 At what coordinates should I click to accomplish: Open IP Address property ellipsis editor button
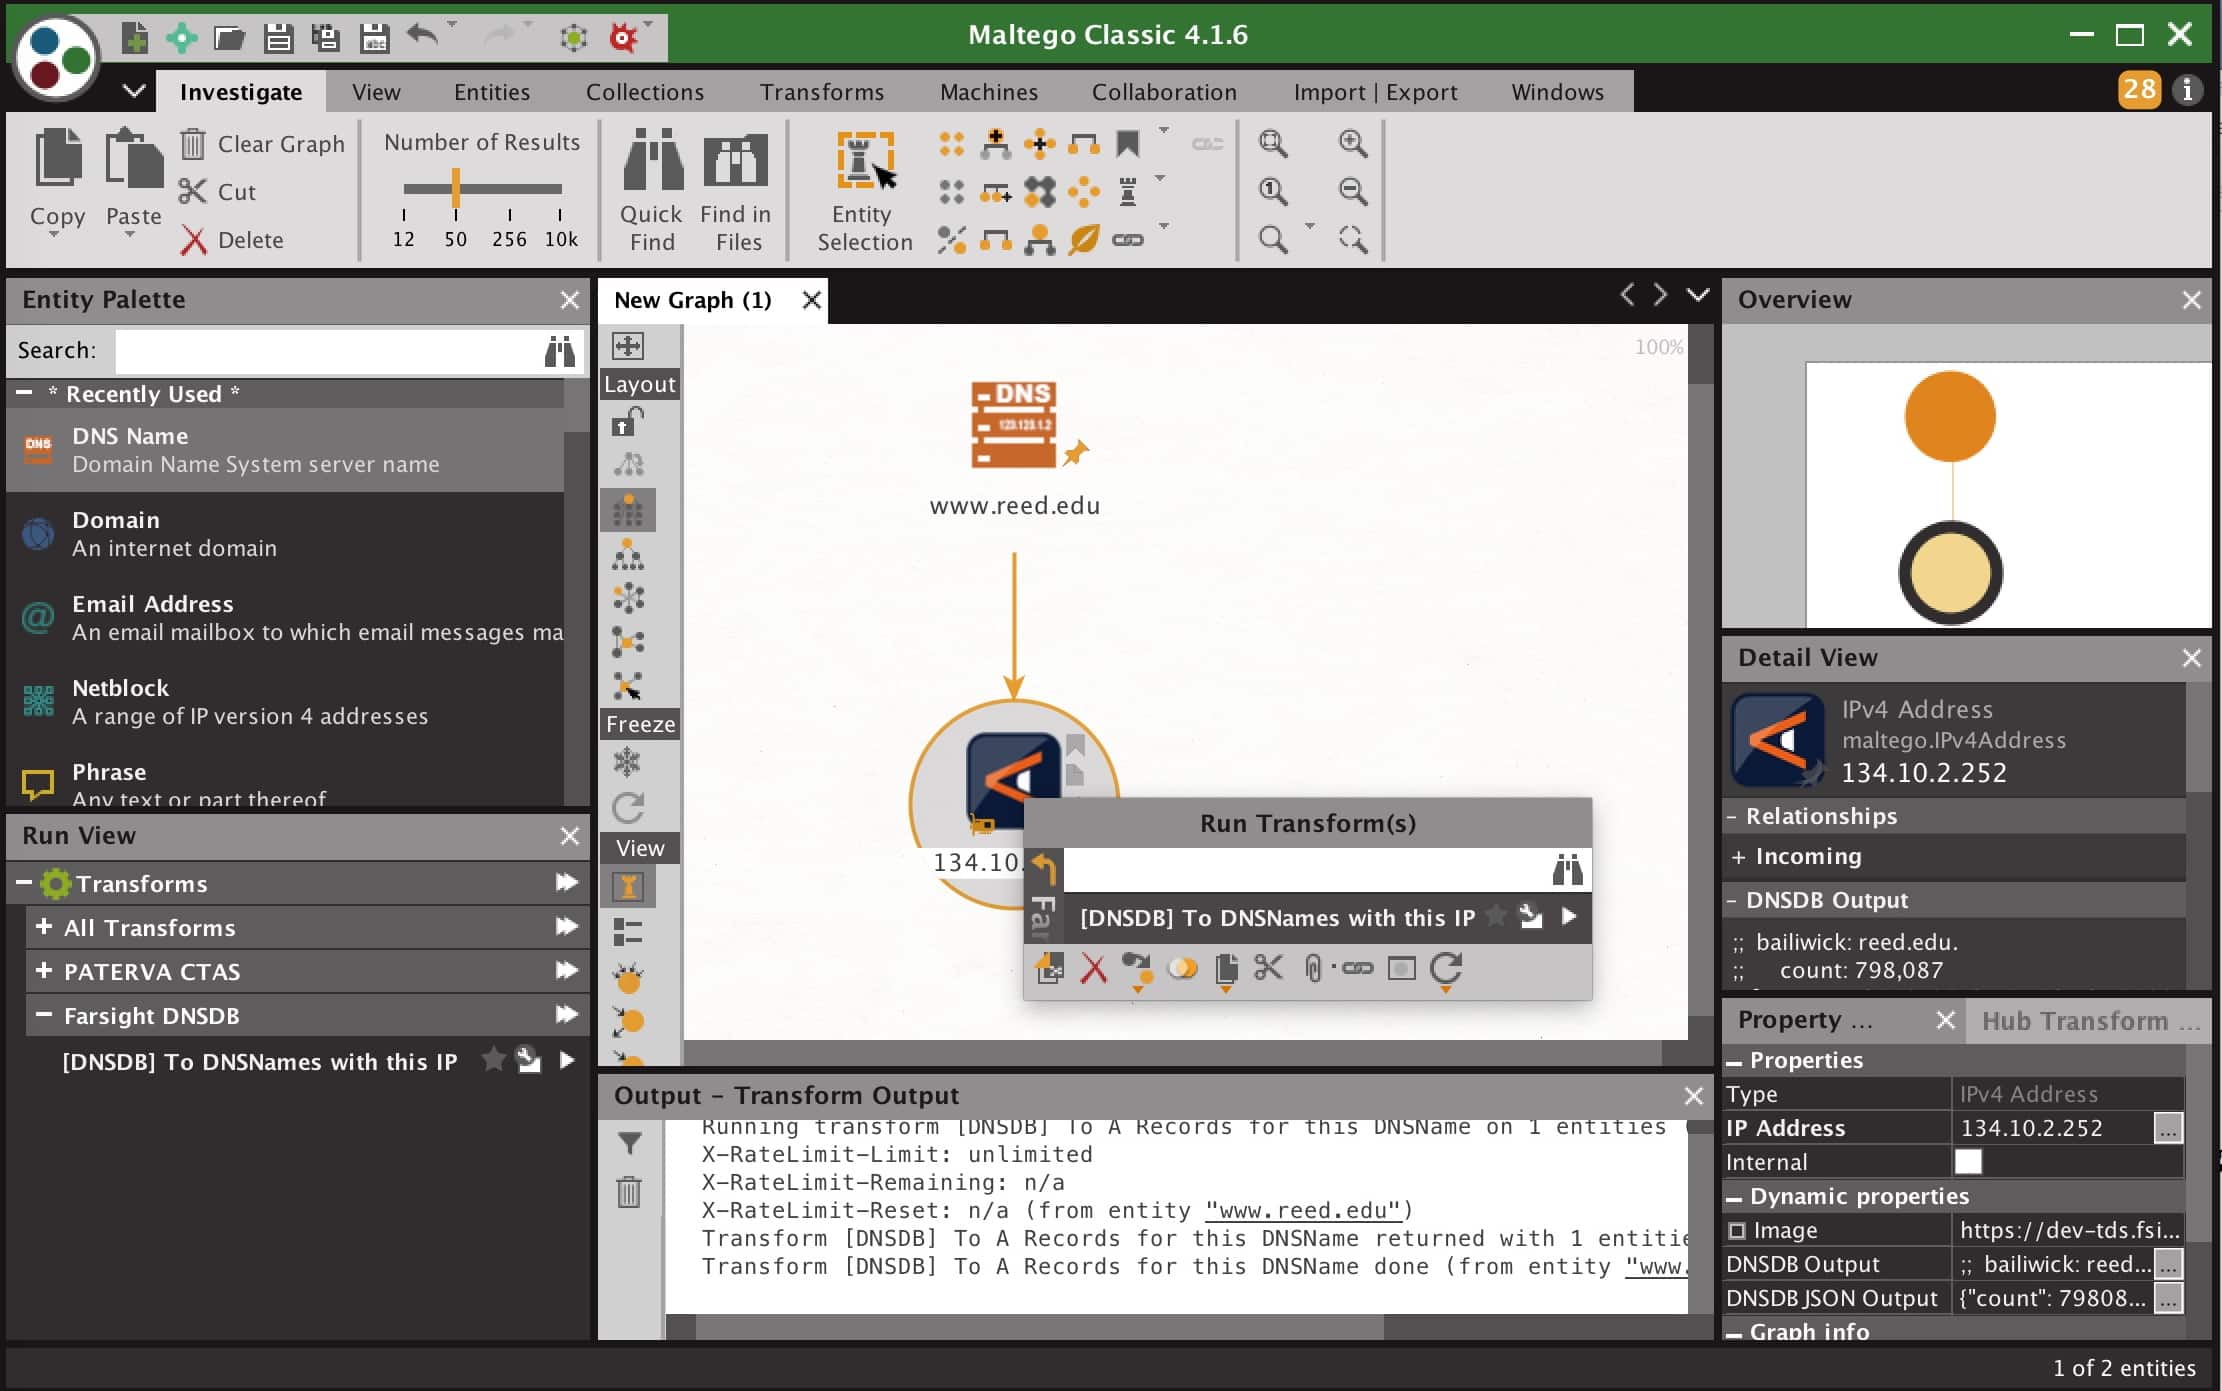(2167, 1128)
